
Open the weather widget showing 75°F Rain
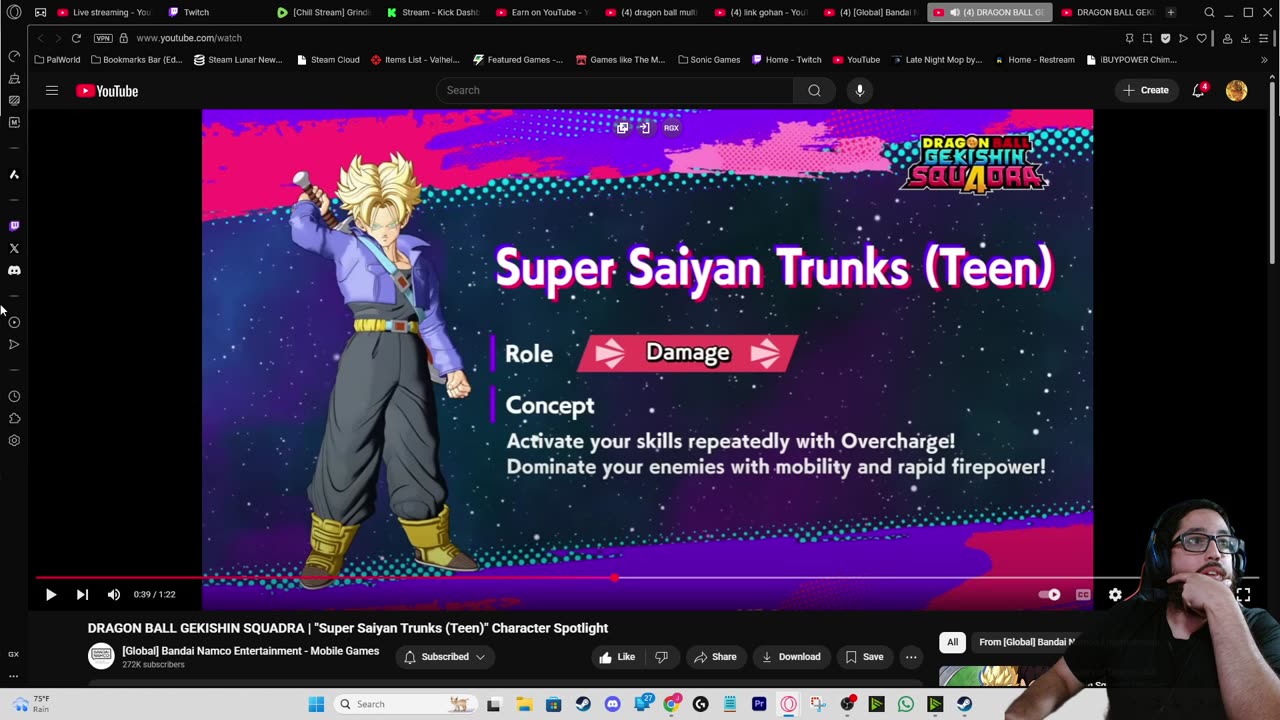coord(29,704)
